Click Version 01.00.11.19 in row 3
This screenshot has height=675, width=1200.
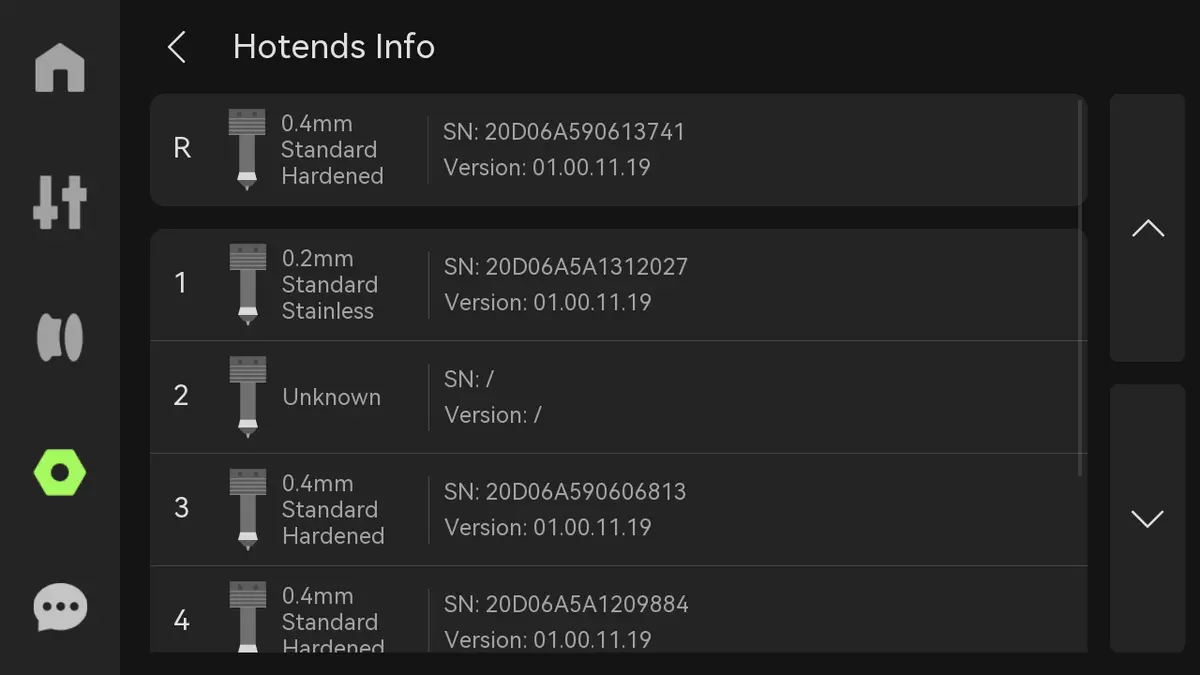[548, 527]
